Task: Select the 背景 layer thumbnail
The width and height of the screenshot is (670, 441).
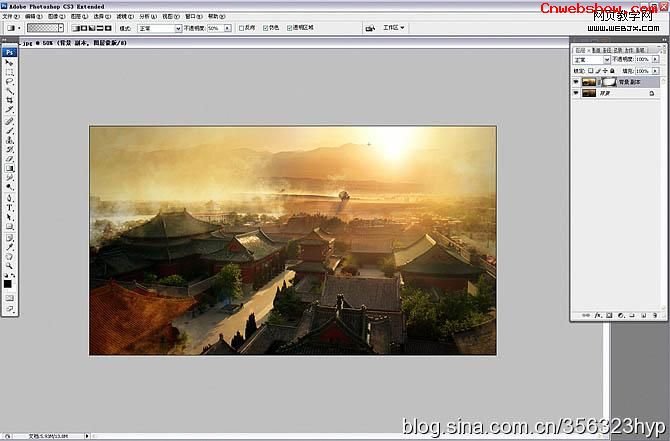Action: tap(589, 93)
